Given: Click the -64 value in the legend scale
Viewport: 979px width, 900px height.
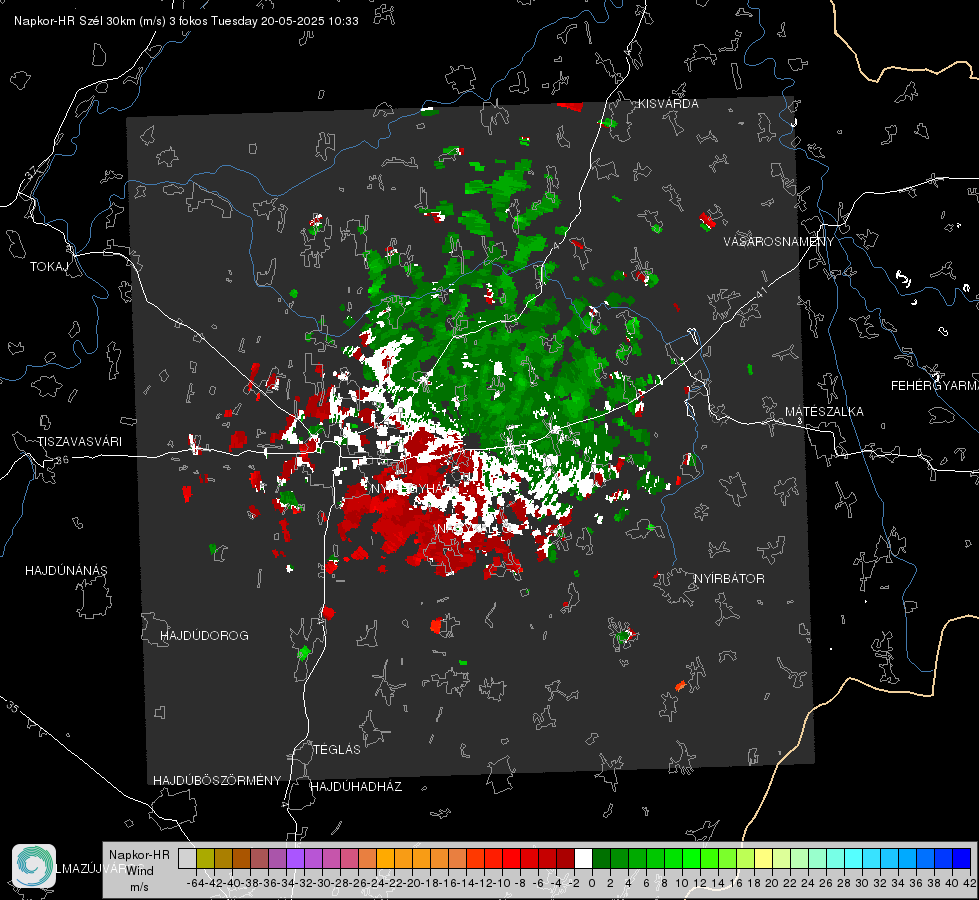Looking at the screenshot, I should [195, 883].
